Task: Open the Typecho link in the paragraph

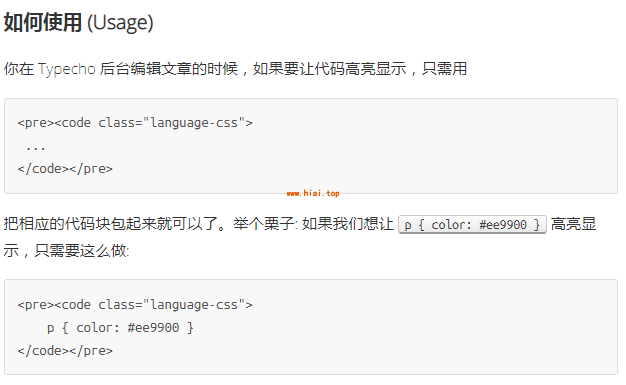Action: pos(67,69)
